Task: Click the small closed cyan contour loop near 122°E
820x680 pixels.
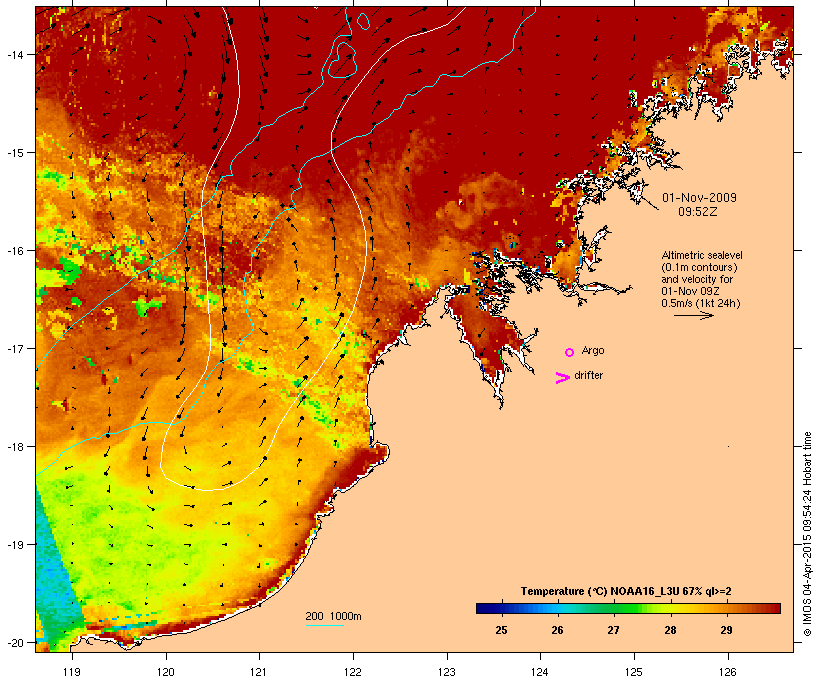Action: click(x=363, y=20)
